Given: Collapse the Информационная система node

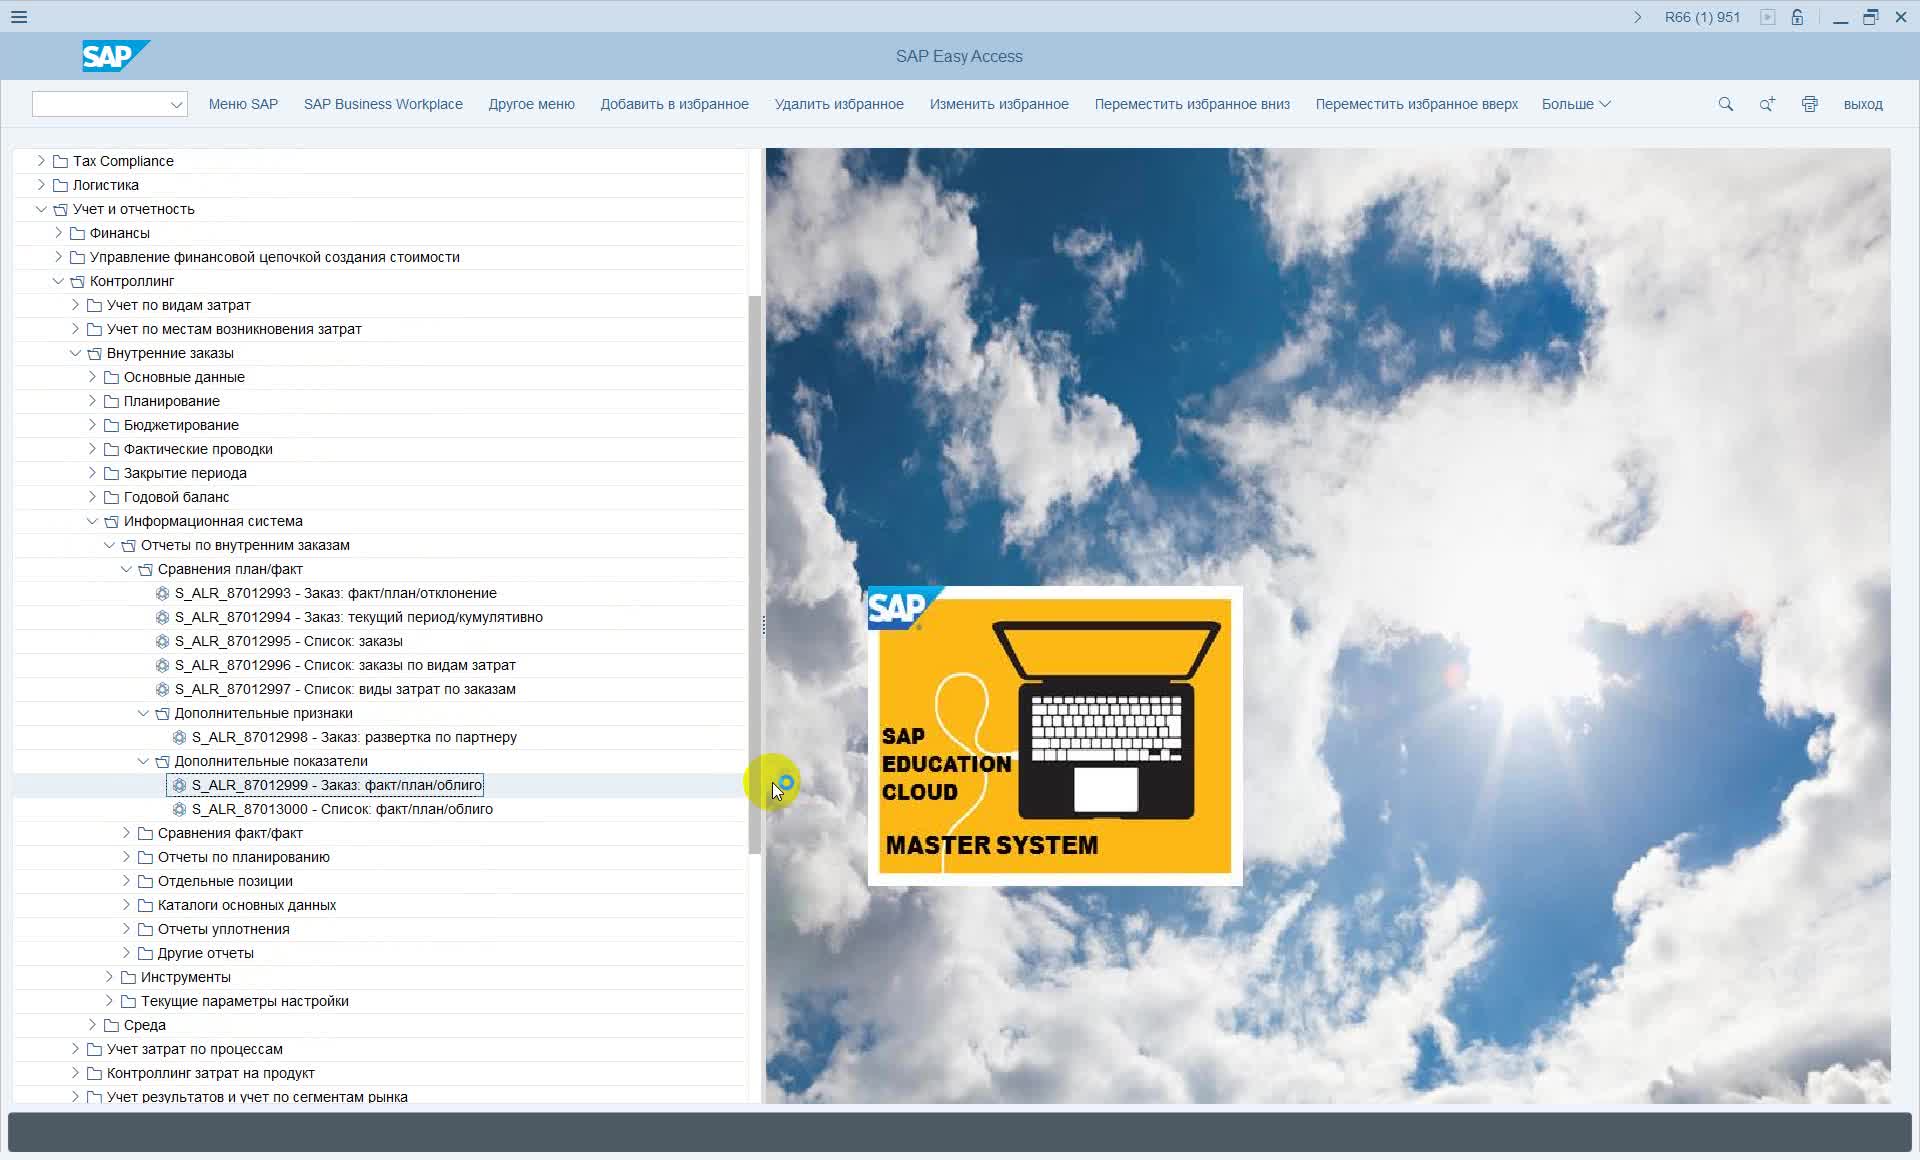Looking at the screenshot, I should tap(92, 521).
